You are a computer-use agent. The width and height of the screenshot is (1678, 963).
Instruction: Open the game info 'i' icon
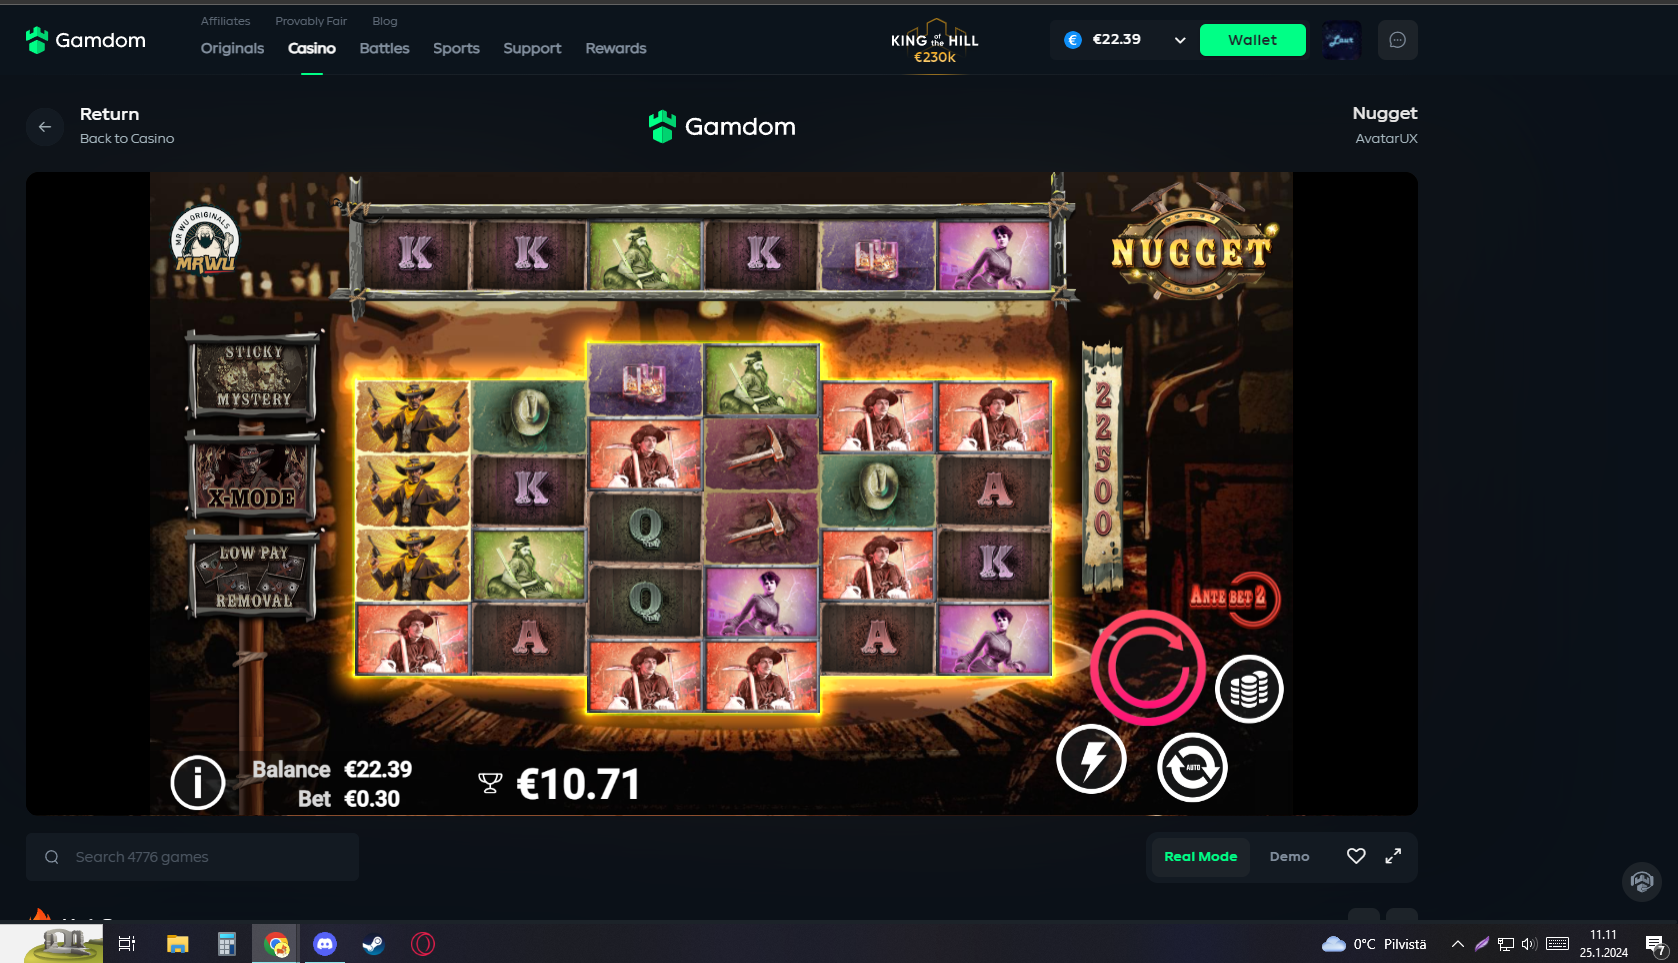tap(198, 782)
